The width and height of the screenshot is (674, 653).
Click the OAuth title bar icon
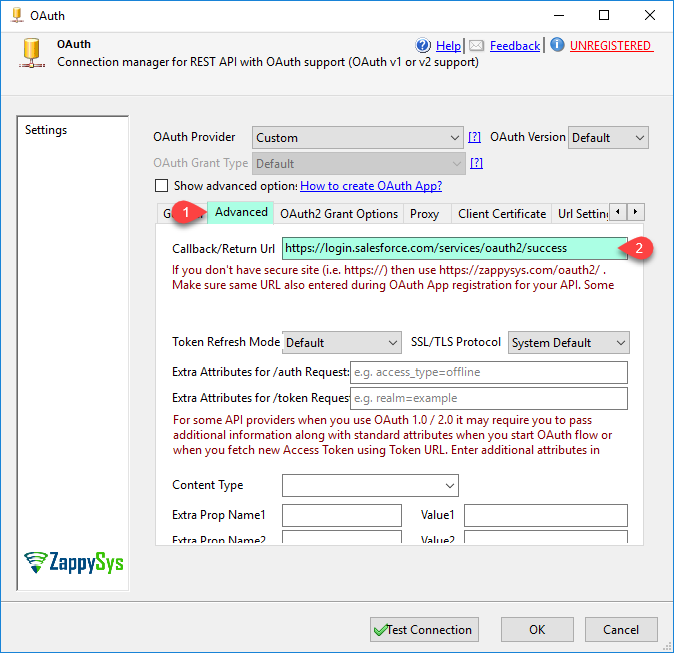pyautogui.click(x=17, y=15)
